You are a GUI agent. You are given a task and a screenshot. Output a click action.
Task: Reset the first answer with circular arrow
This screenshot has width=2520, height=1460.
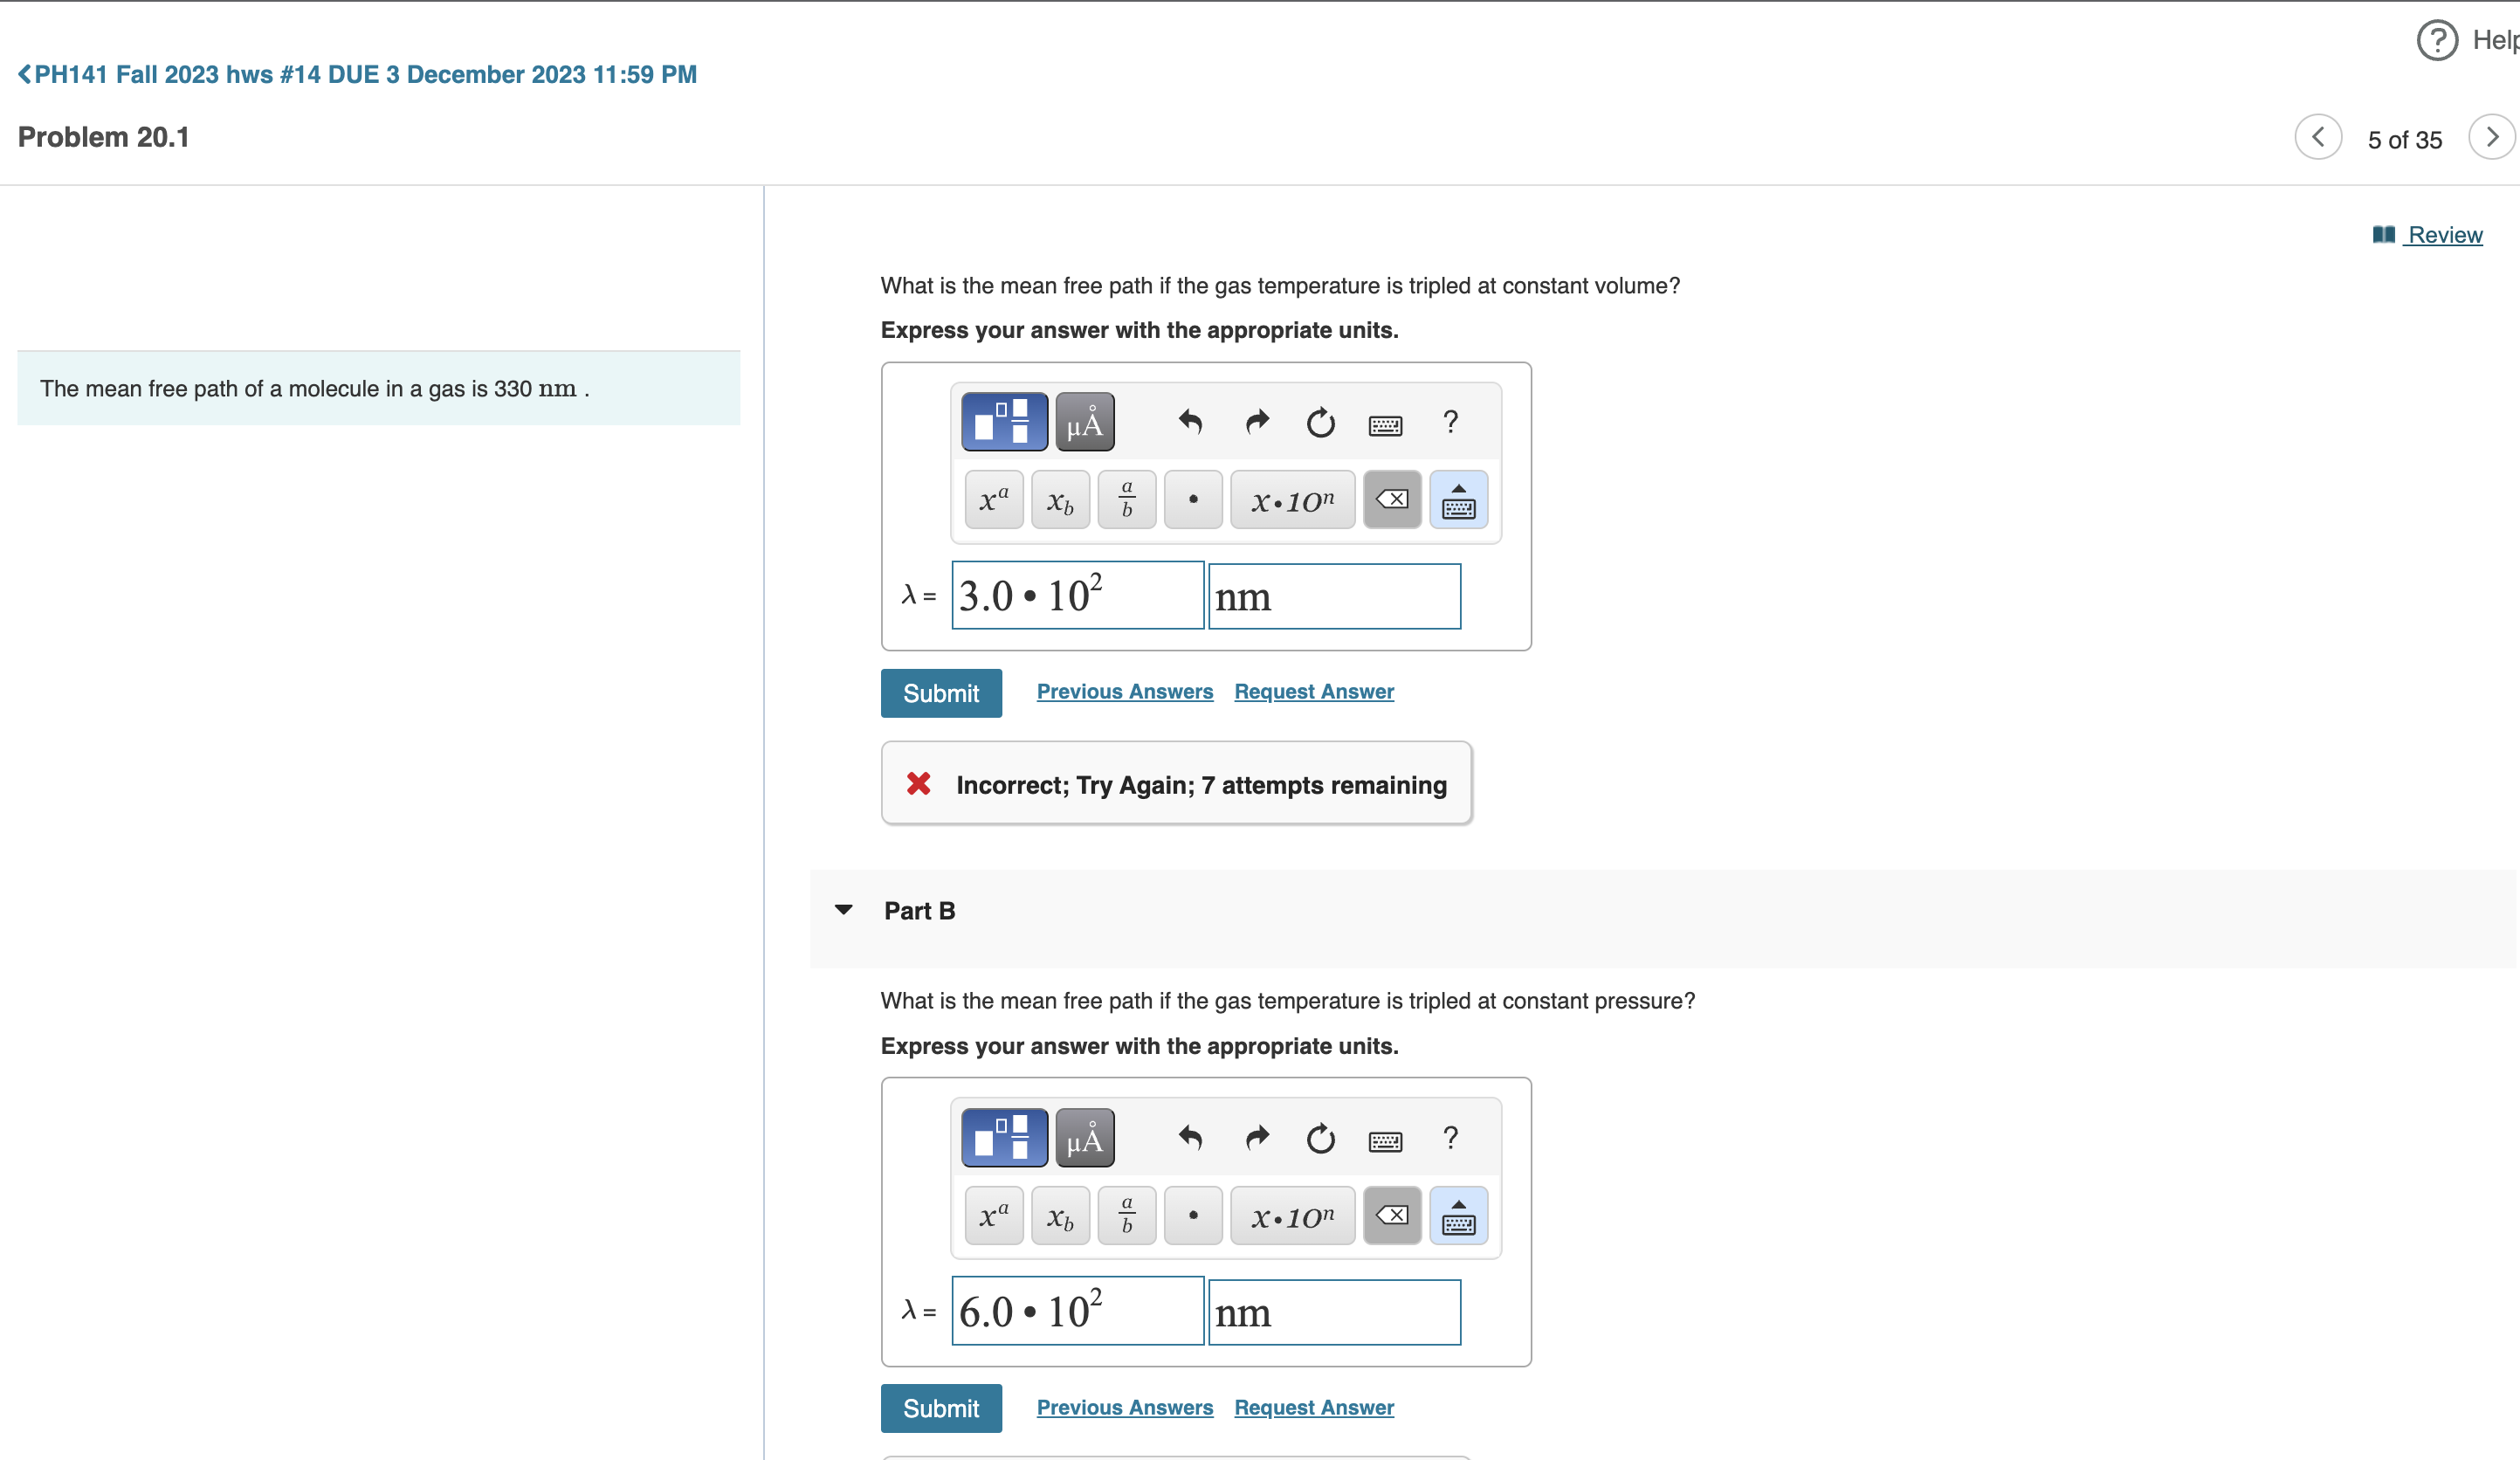pyautogui.click(x=1321, y=422)
